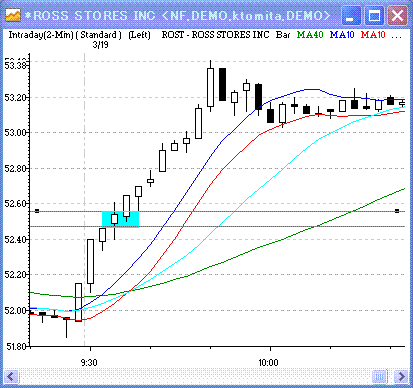413x388 pixels.
Task: Select the blue MA10 legend label
Action: pos(342,35)
